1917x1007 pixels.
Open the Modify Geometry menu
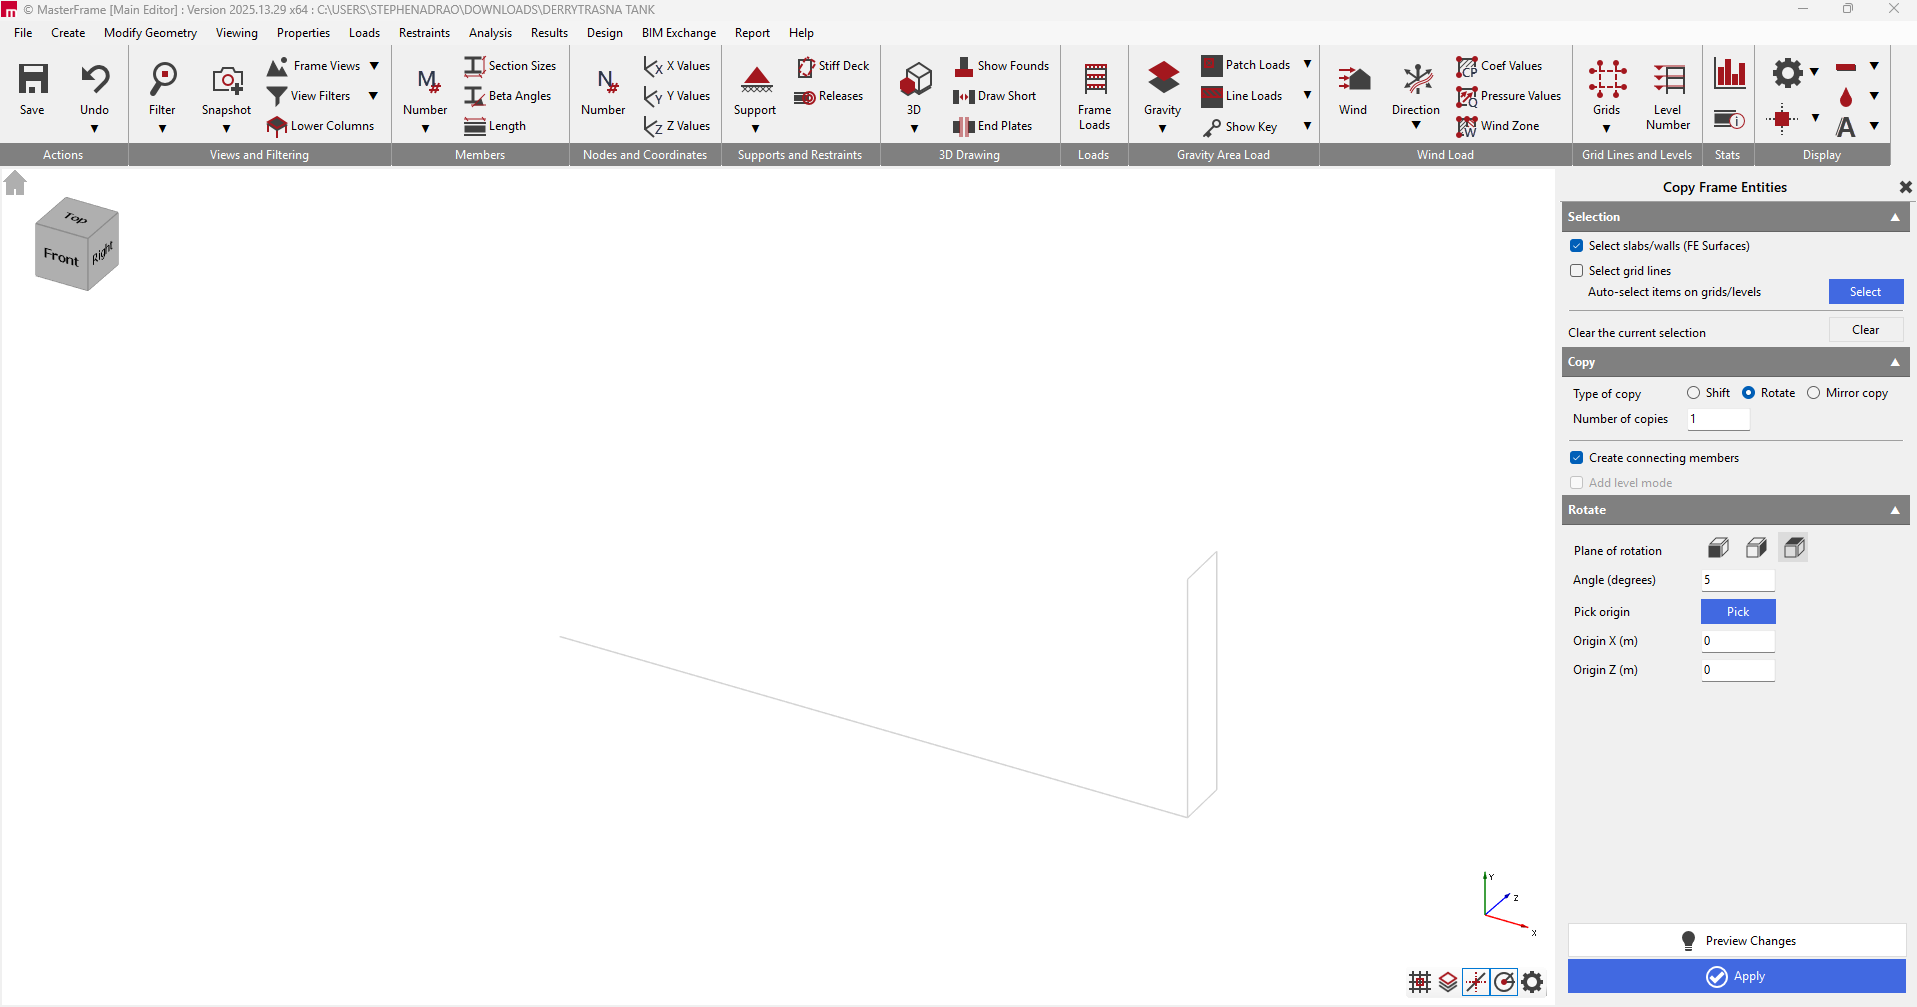click(x=150, y=33)
